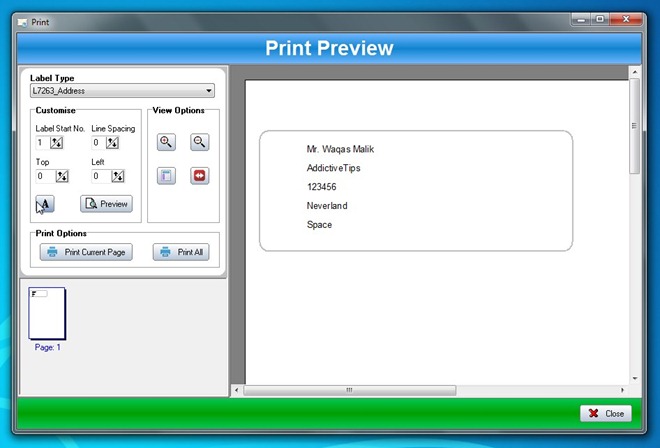Click the '123456' label line
Image resolution: width=660 pixels, height=448 pixels.
(322, 187)
